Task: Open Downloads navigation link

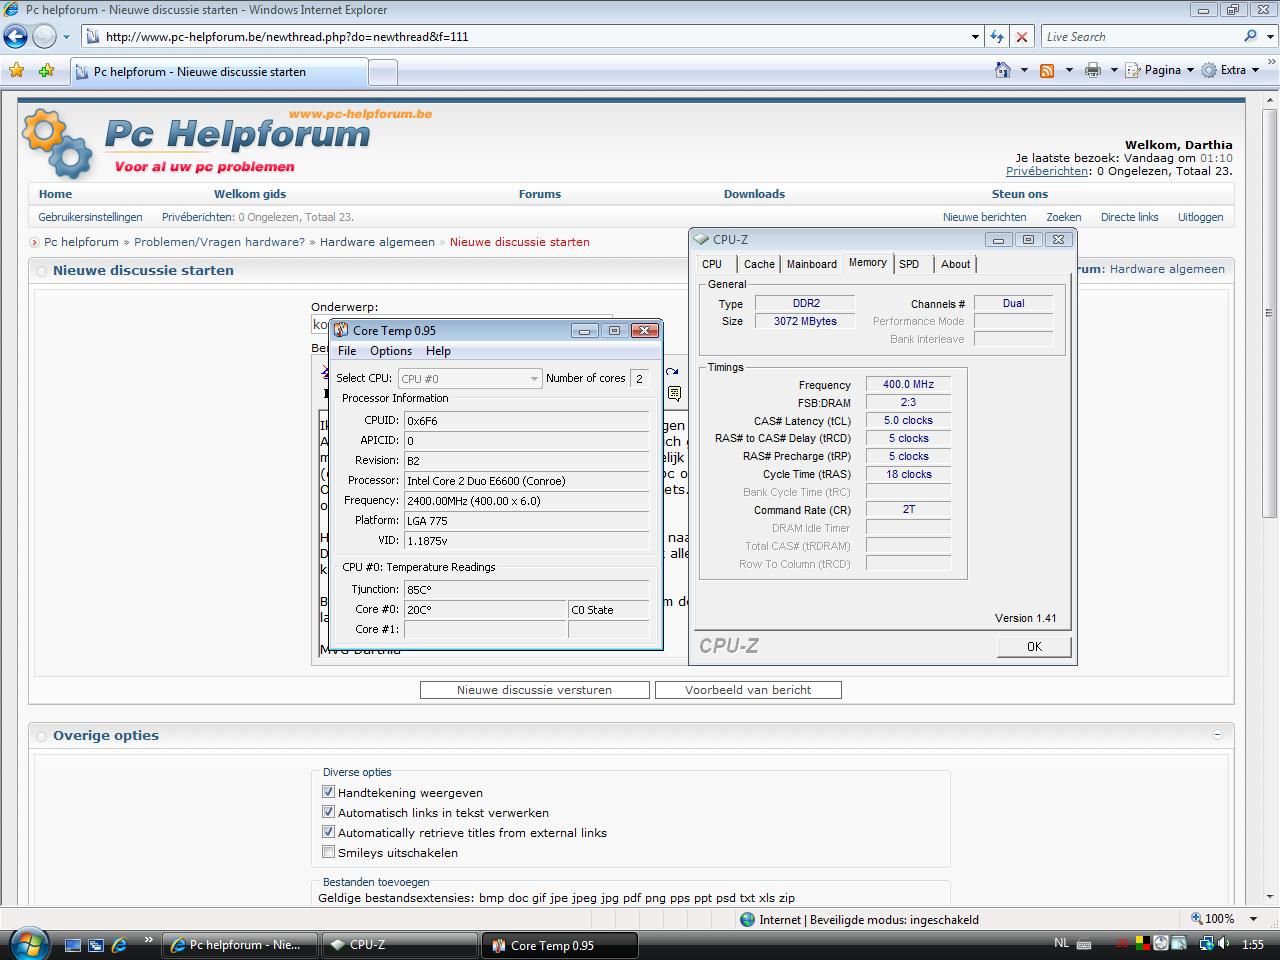Action: 754,194
